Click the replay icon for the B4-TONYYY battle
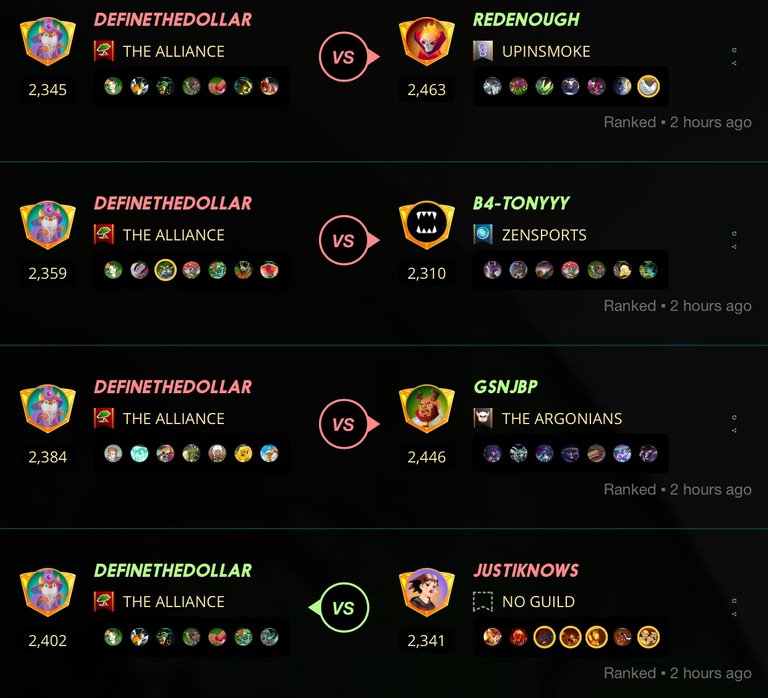This screenshot has width=768, height=698. click(734, 234)
